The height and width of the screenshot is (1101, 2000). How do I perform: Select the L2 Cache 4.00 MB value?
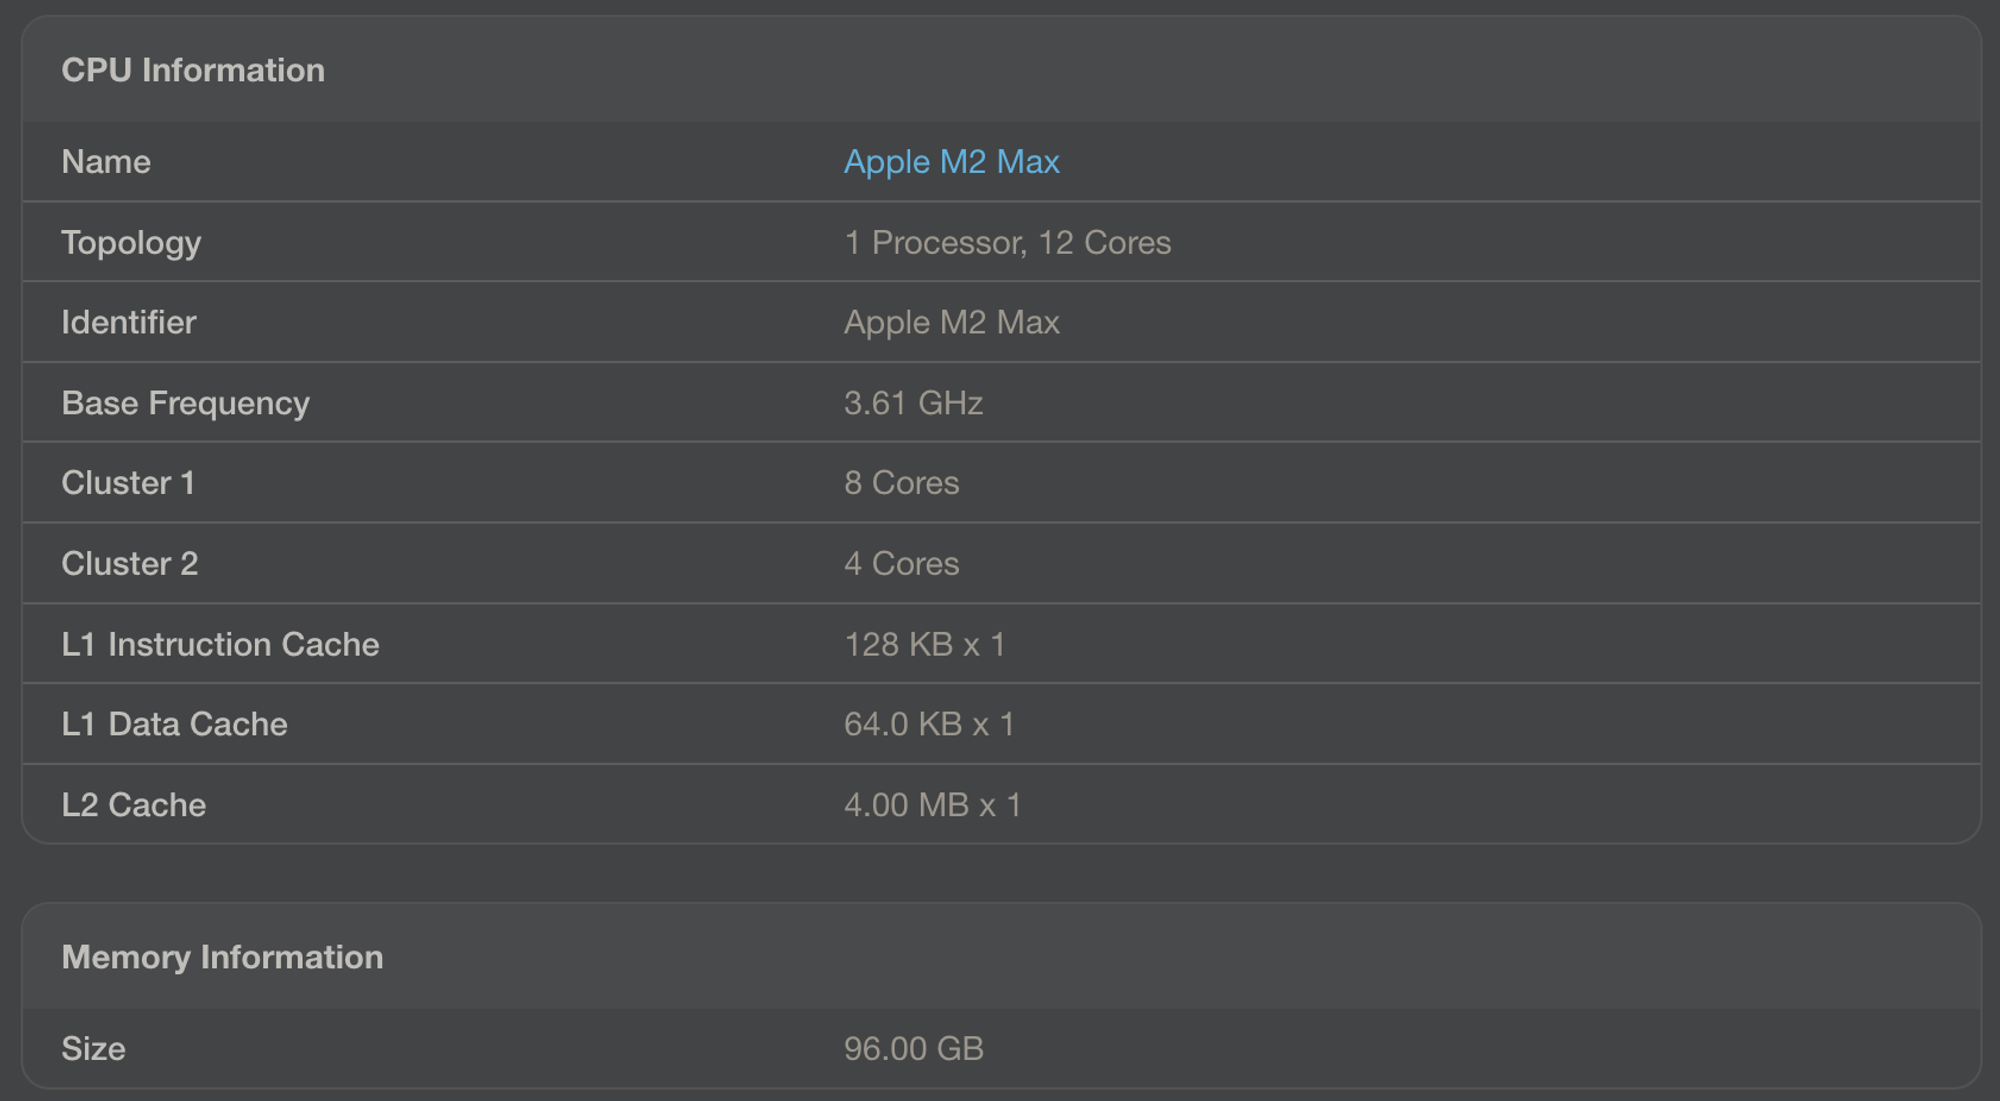[932, 805]
